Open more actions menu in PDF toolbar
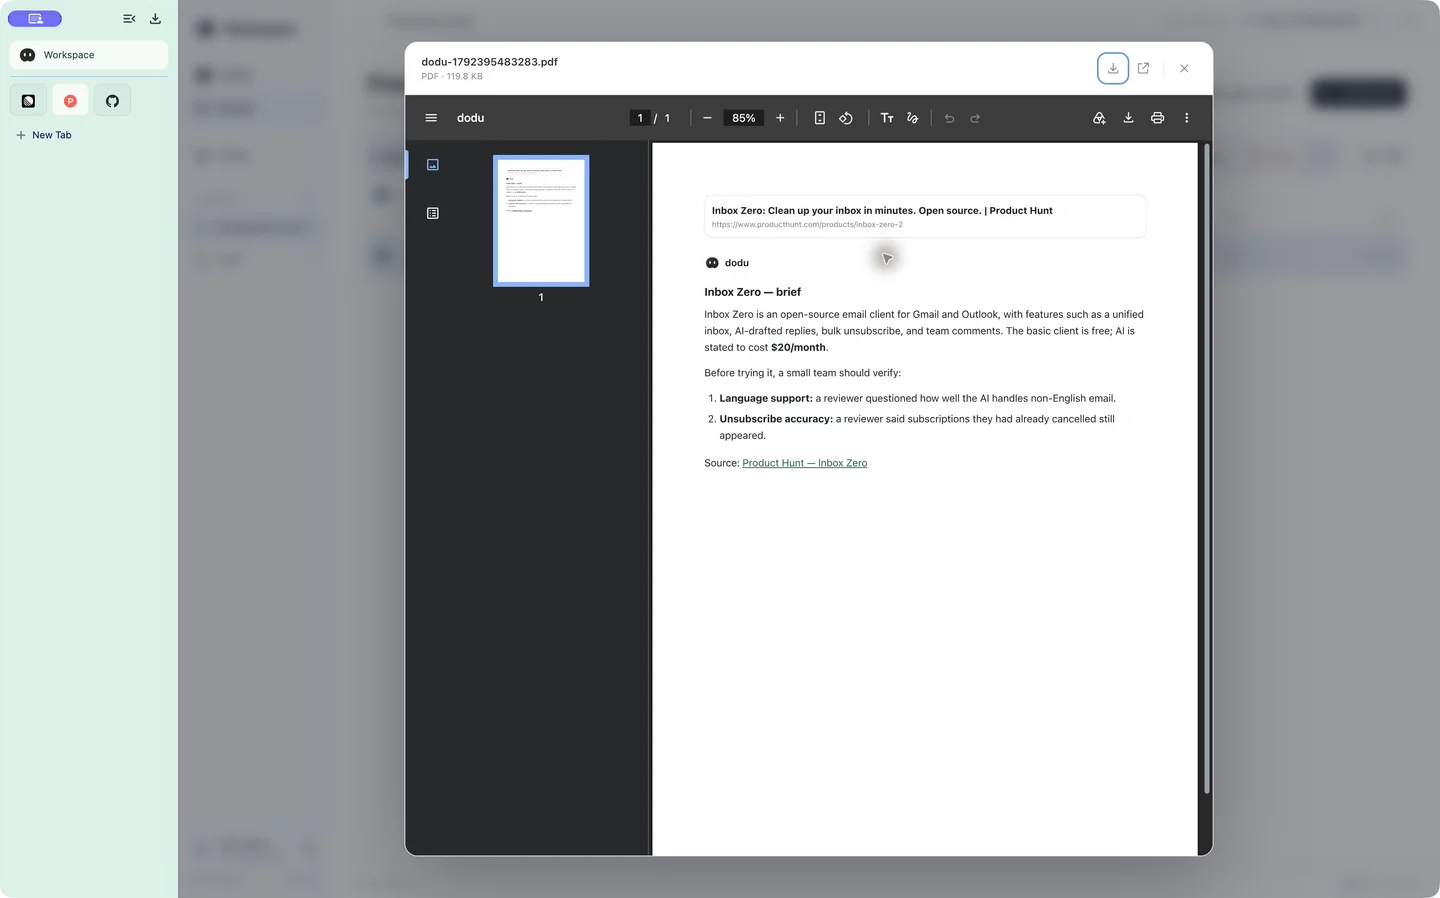This screenshot has height=898, width=1440. pos(1187,118)
